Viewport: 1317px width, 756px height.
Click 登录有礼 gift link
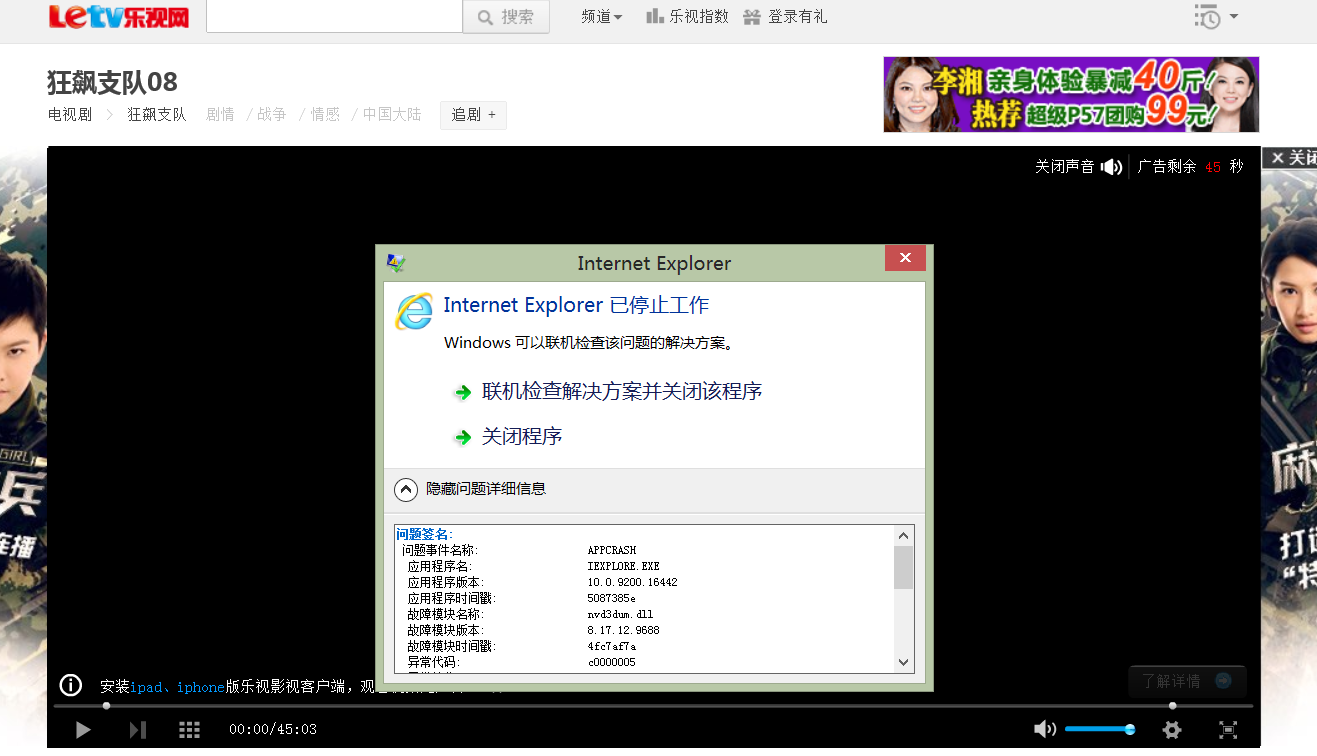[x=786, y=17]
